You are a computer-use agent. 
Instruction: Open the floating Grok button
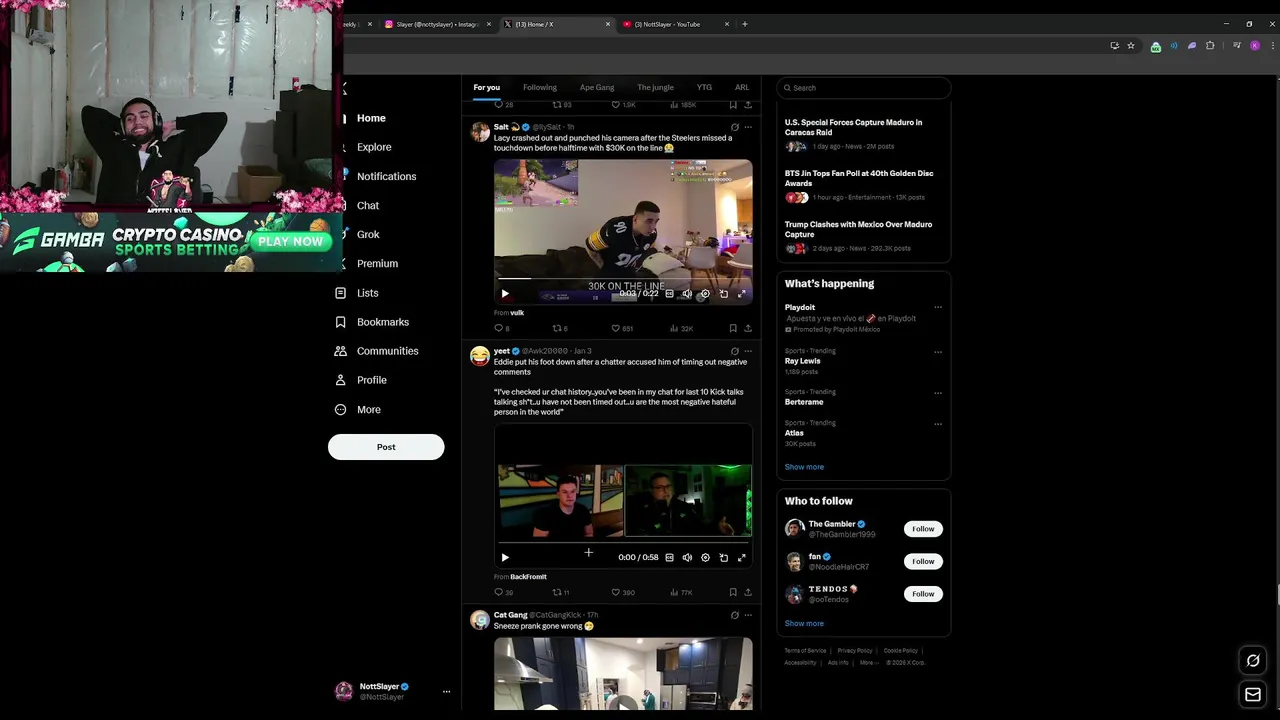tap(1252, 660)
